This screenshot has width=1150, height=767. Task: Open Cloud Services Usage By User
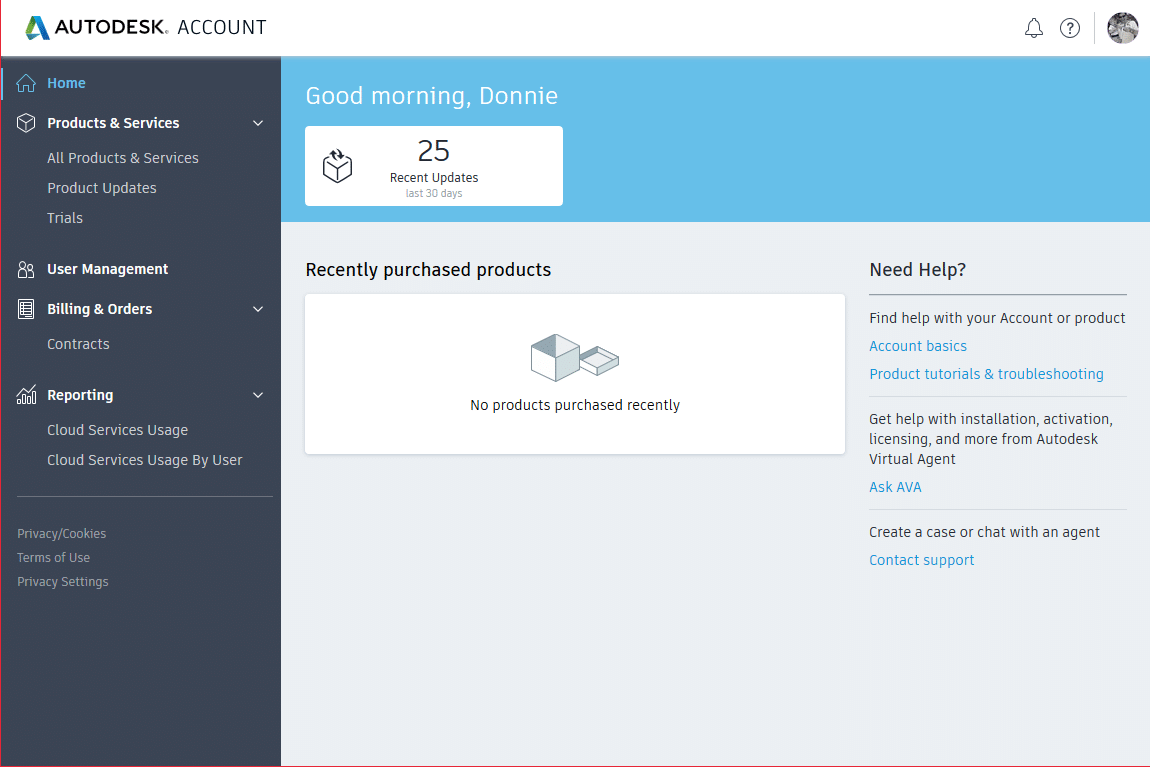[x=144, y=460]
